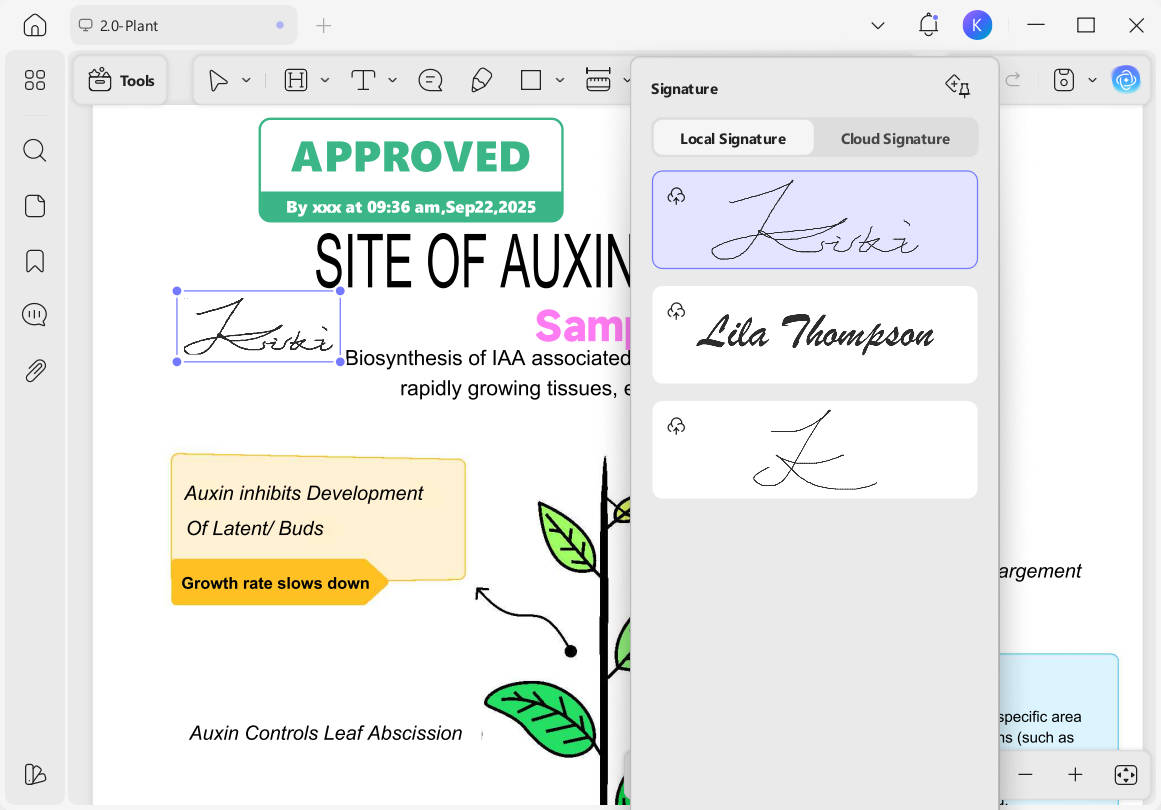Viewport: 1161px width, 810px height.
Task: Open the comment annotation tool
Action: (429, 80)
